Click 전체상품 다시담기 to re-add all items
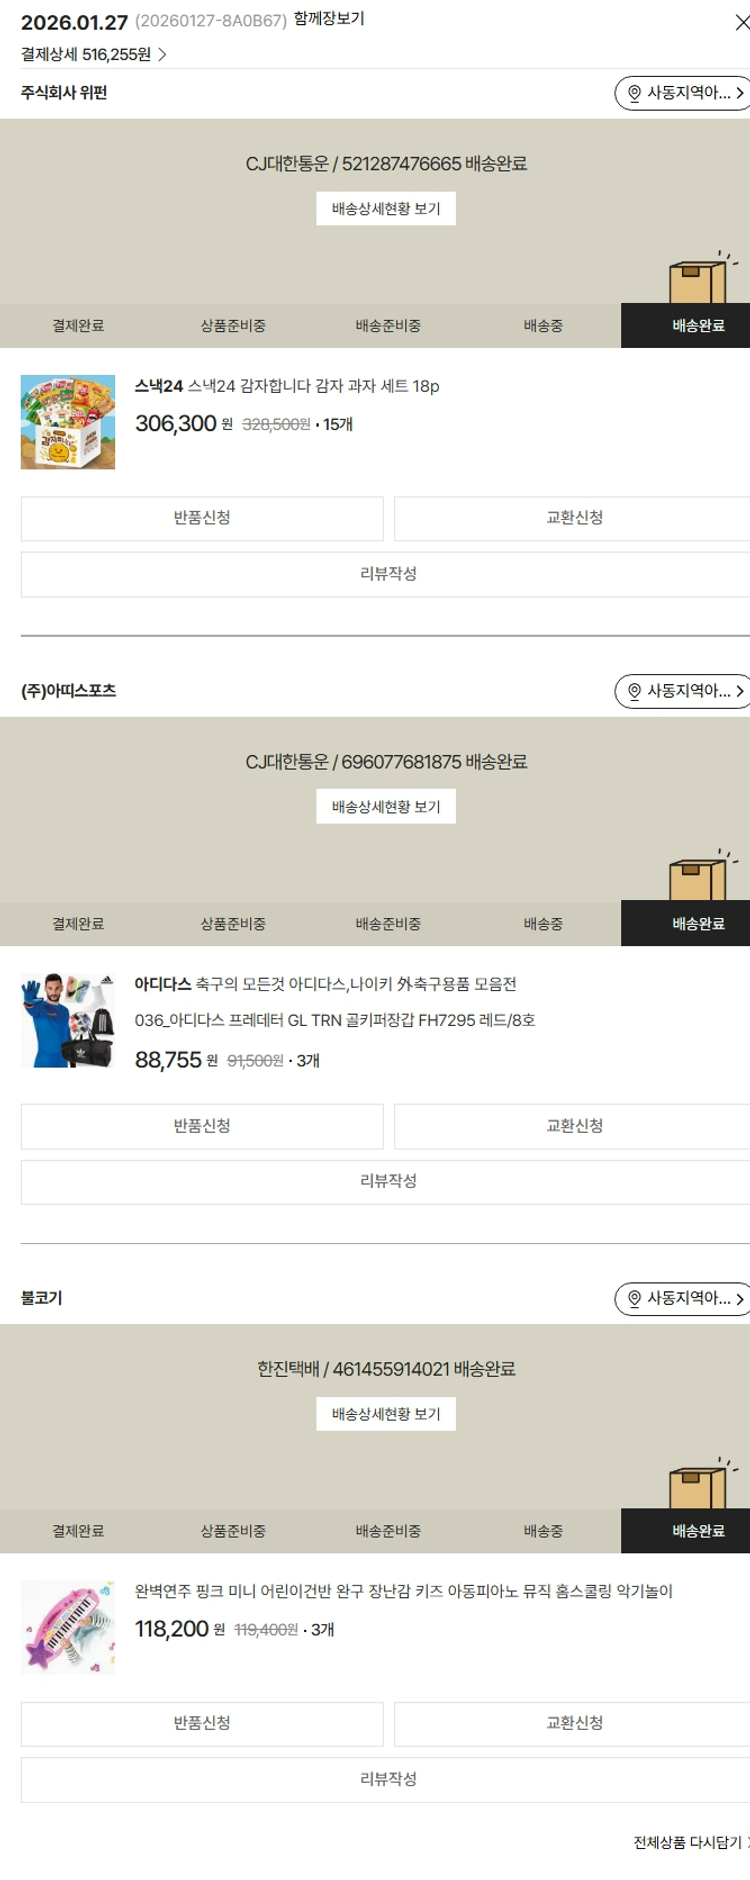The height and width of the screenshot is (1880, 750). [x=690, y=1842]
